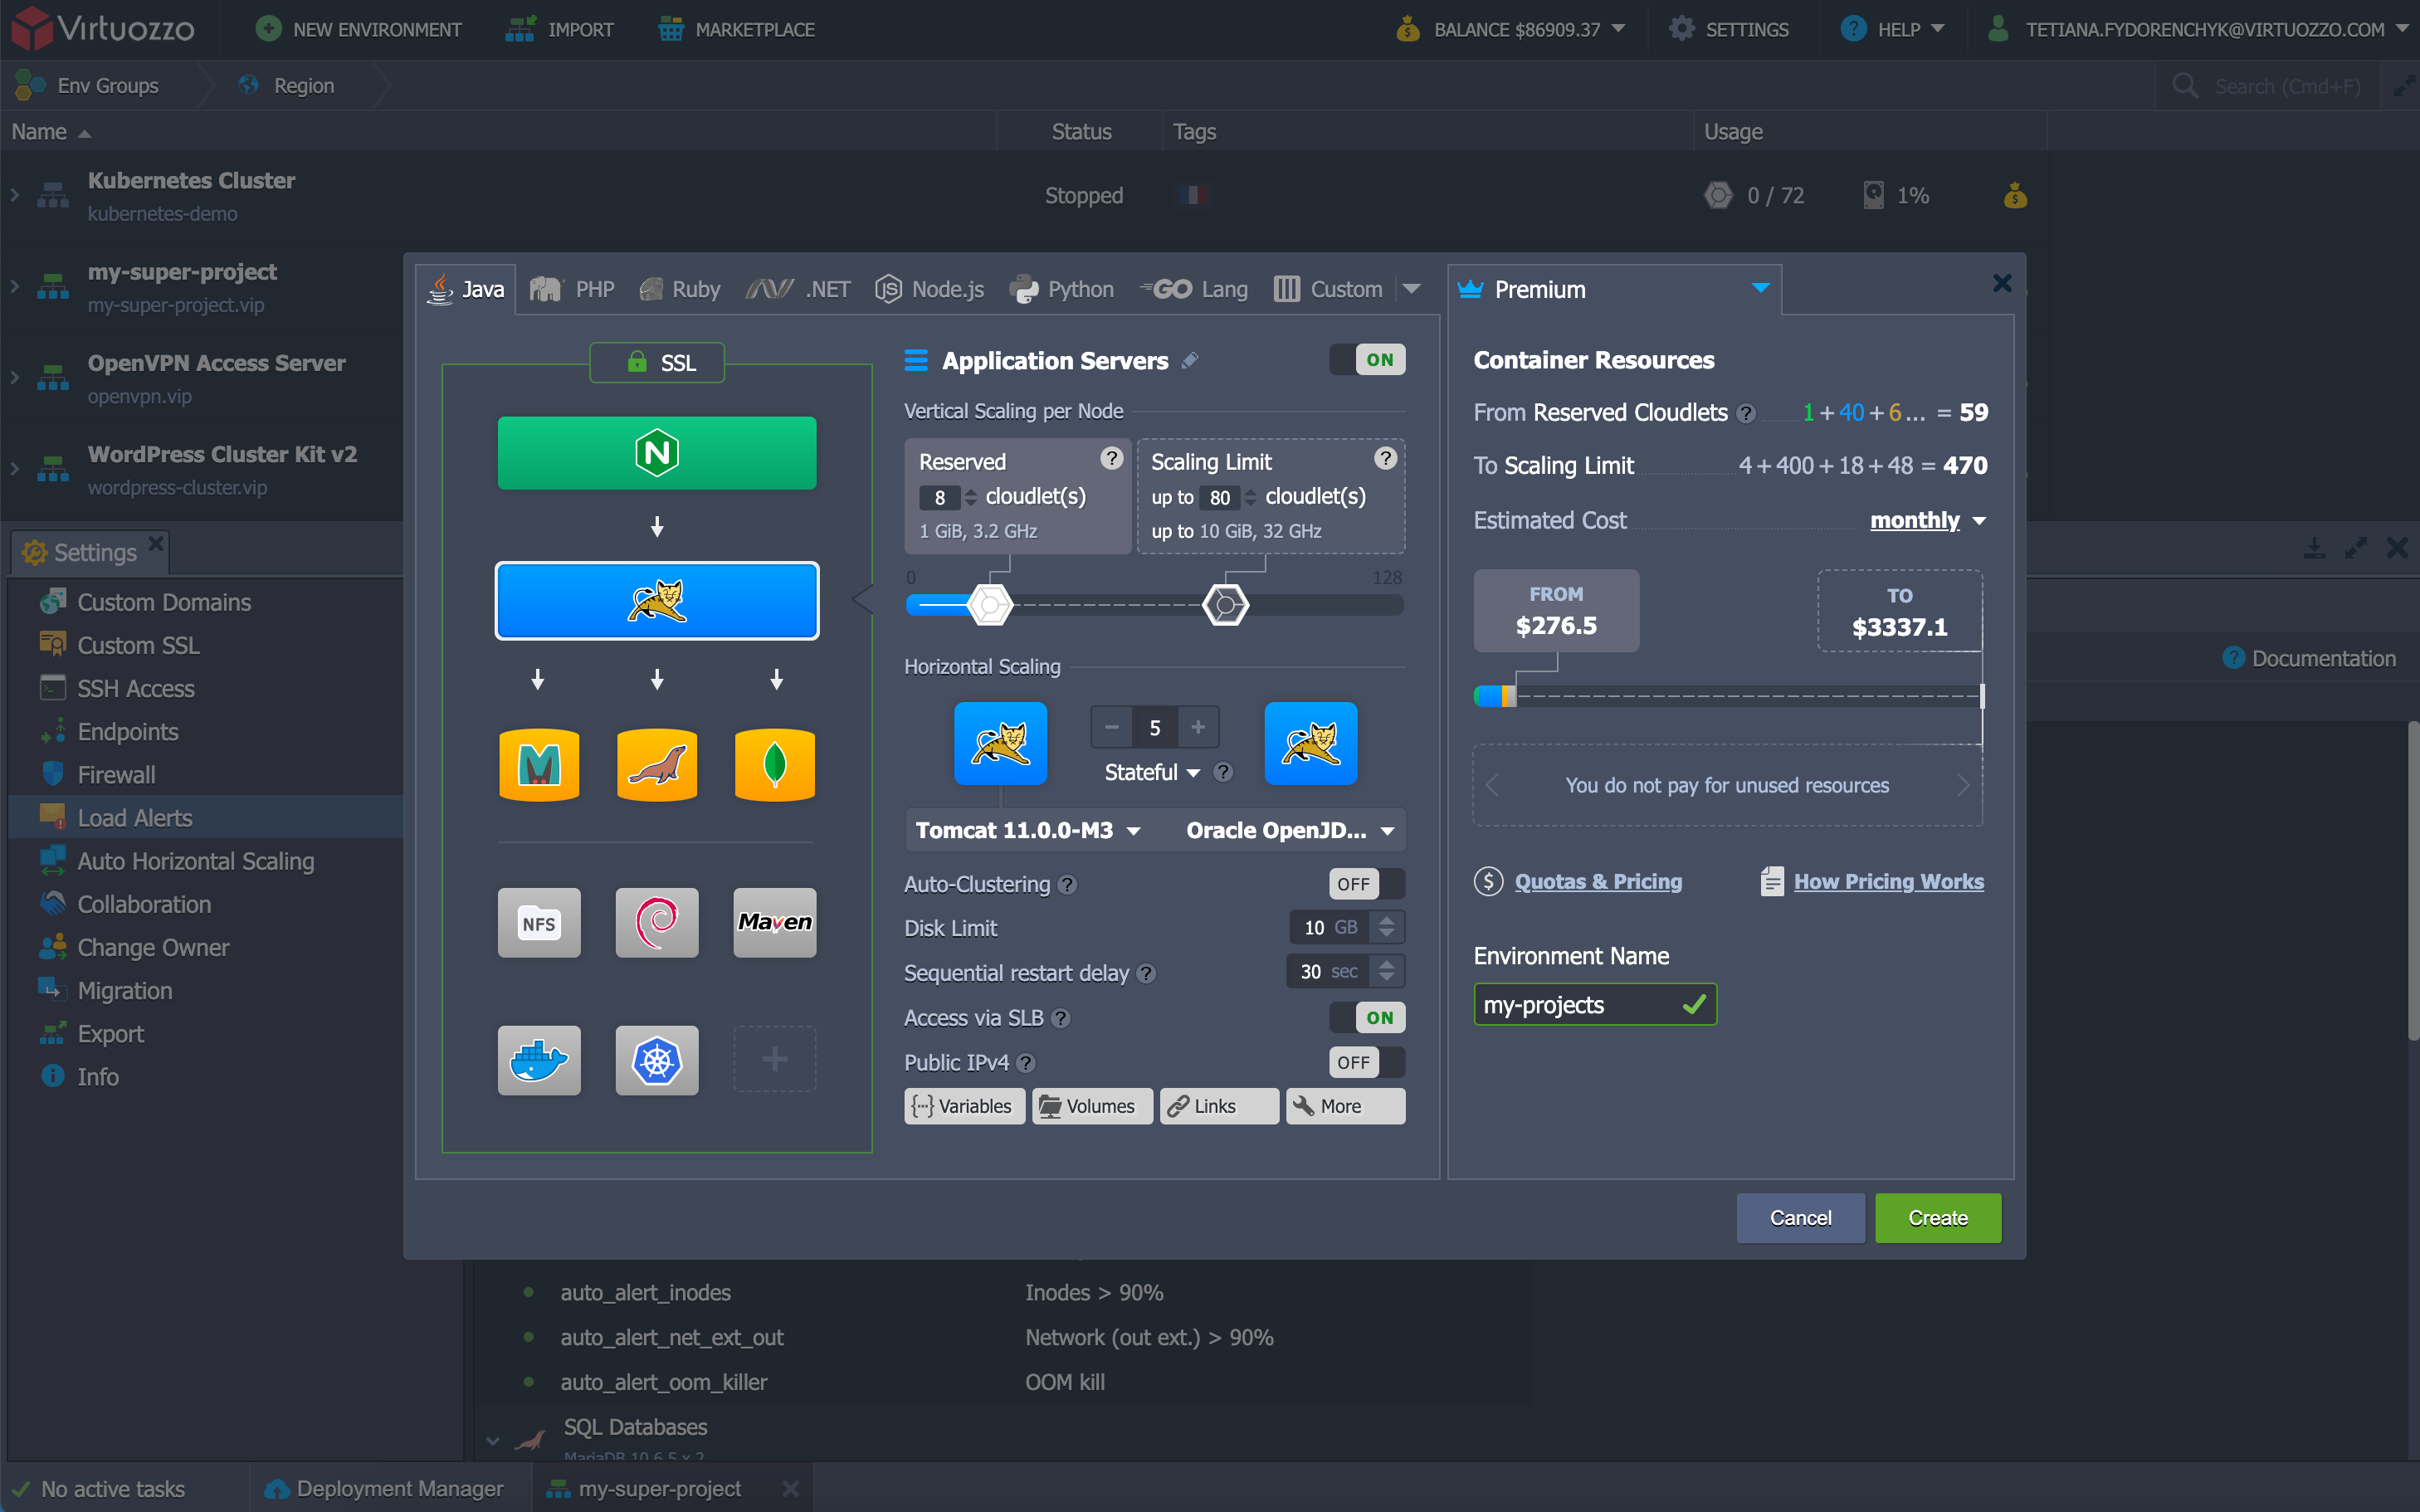Click reserved cloudlets slider handle
This screenshot has width=2420, height=1512.
pyautogui.click(x=991, y=605)
